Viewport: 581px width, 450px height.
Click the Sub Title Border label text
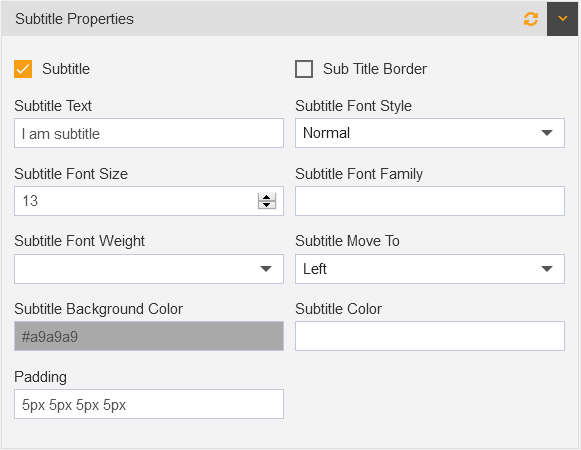tap(375, 69)
